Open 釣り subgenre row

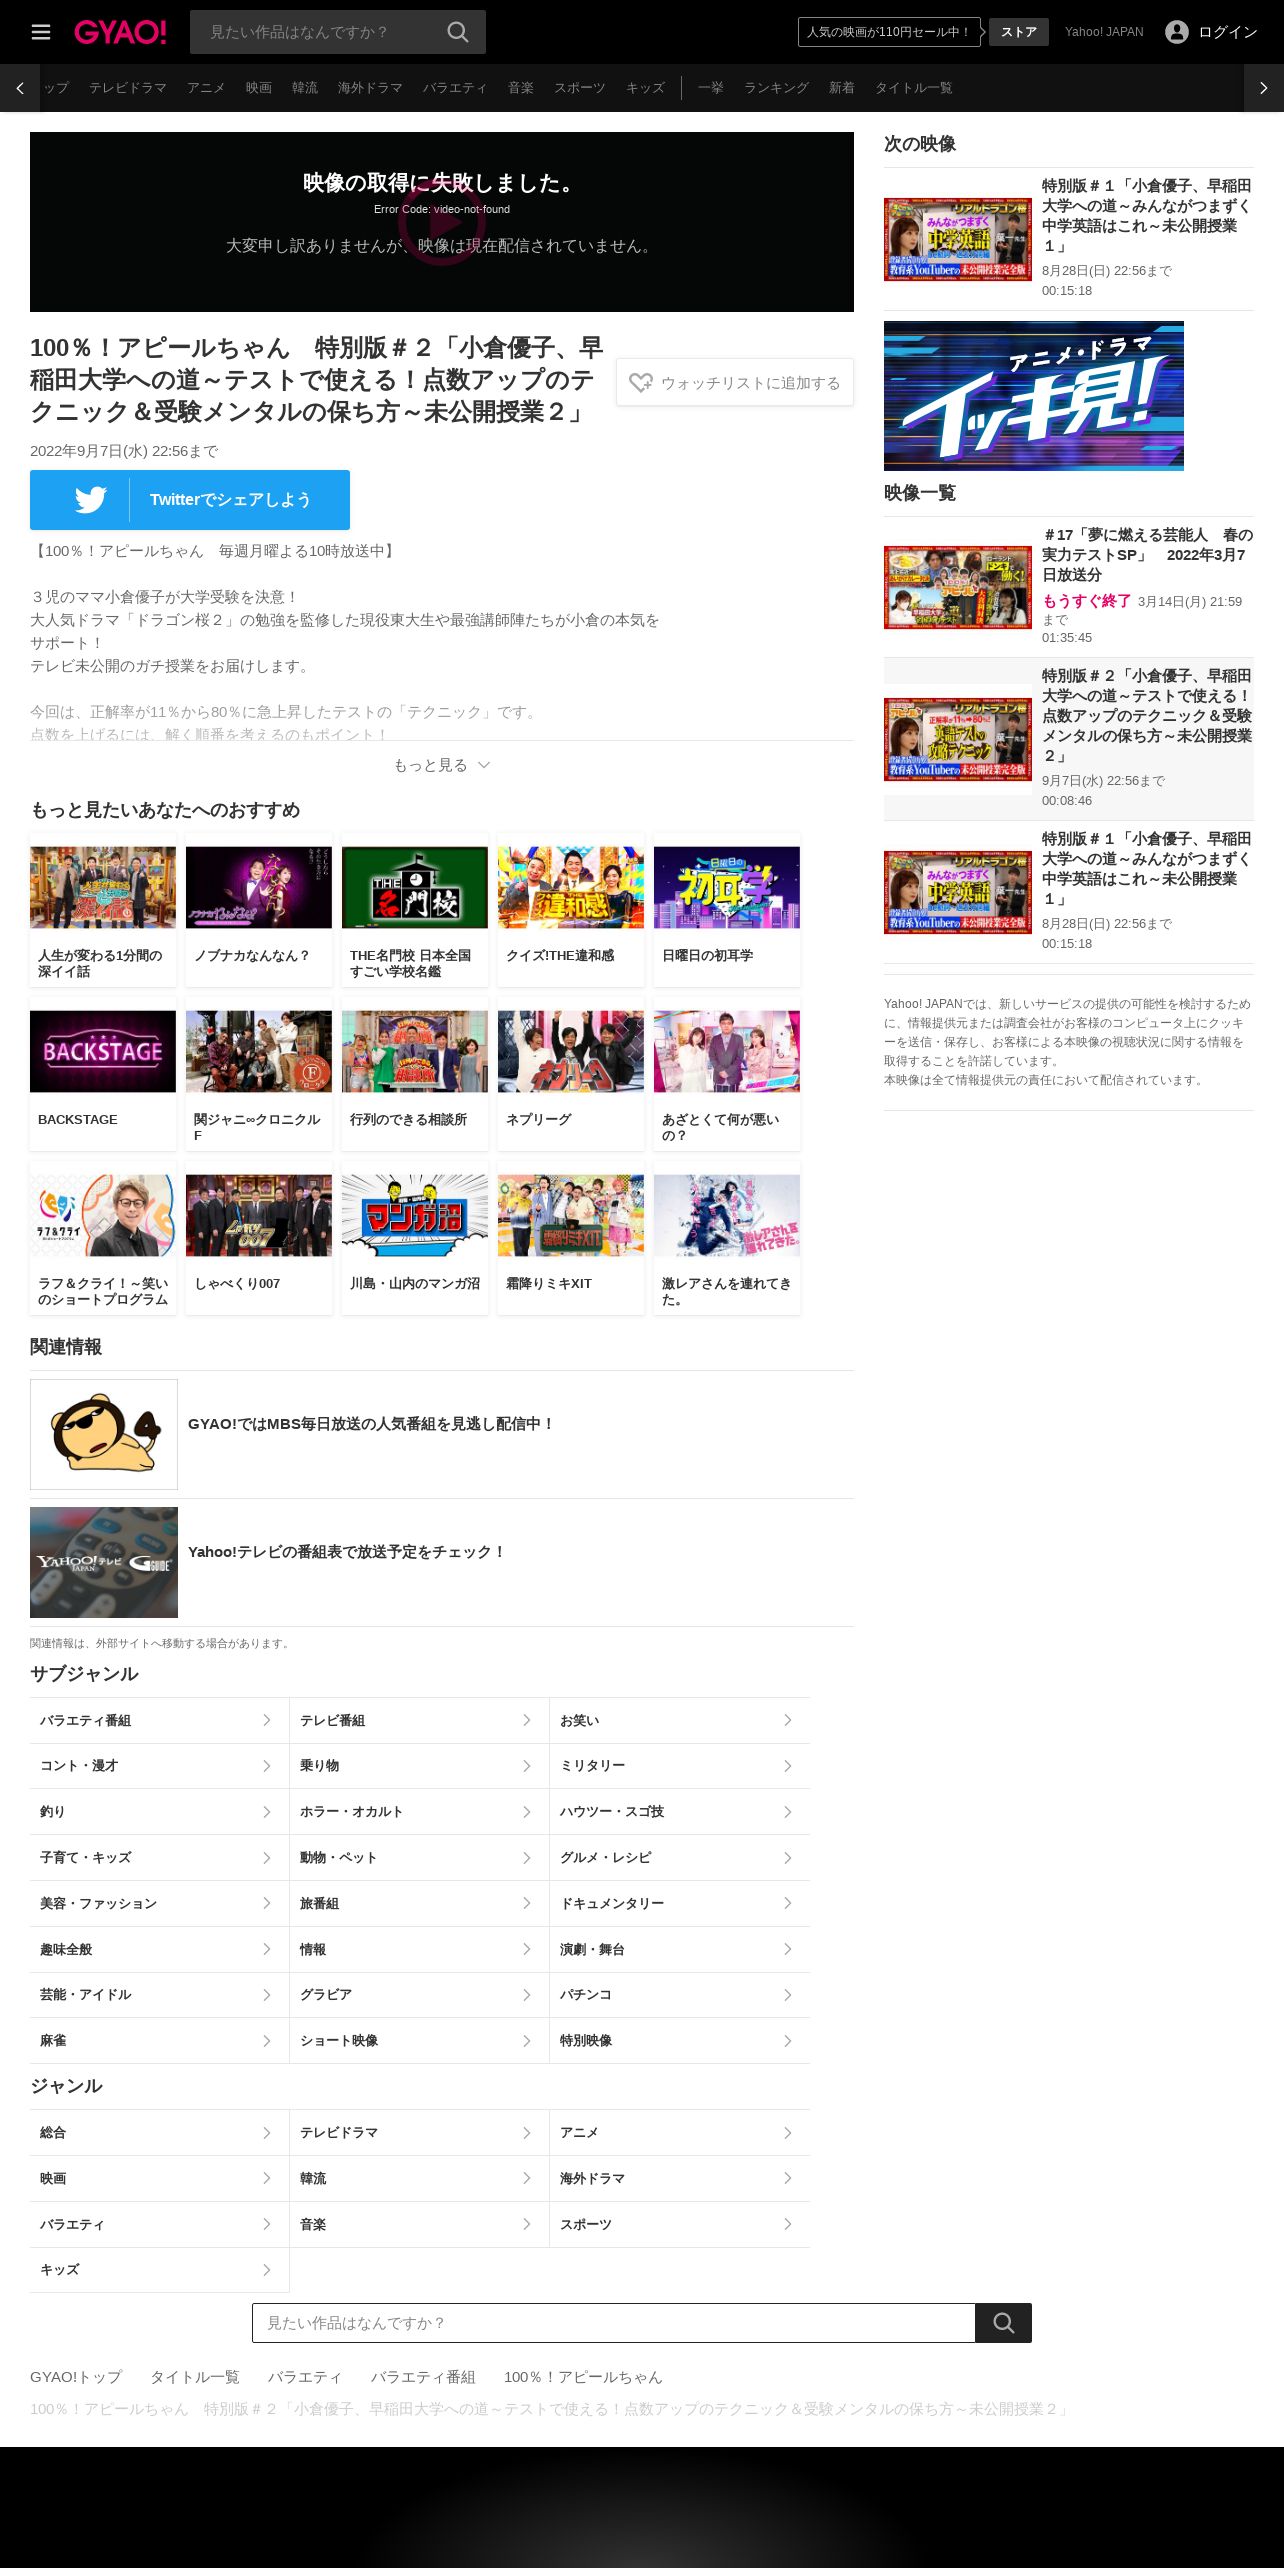pos(159,1812)
